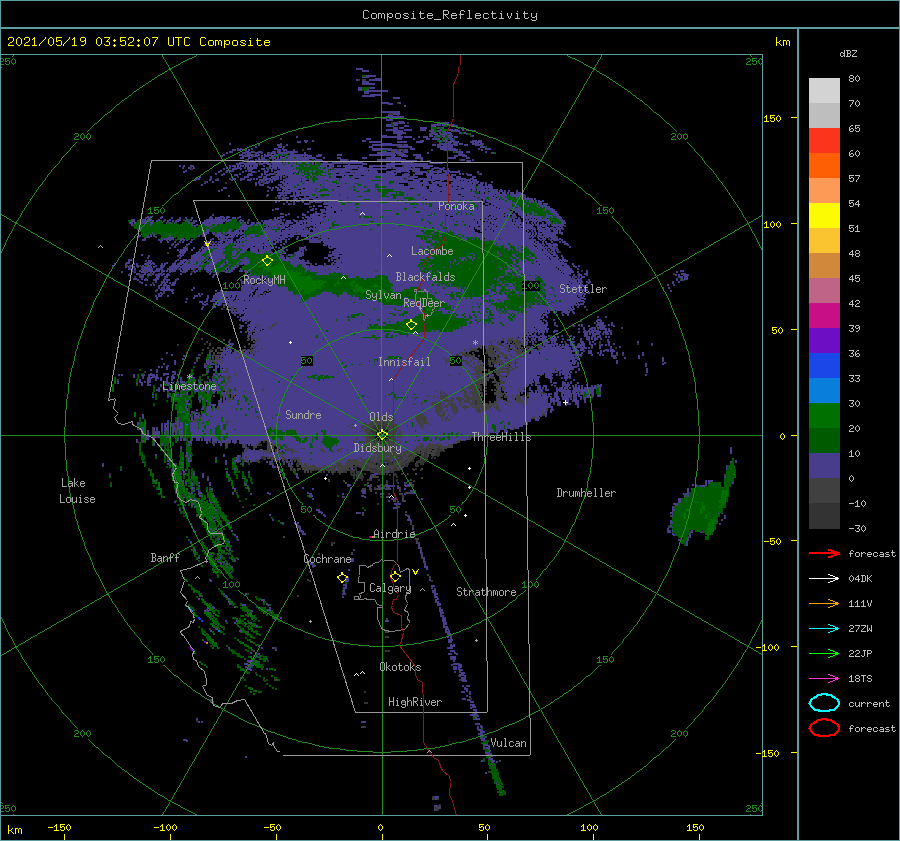Select the yellow diamond marker above Calgary
The width and height of the screenshot is (900, 841).
[x=395, y=576]
